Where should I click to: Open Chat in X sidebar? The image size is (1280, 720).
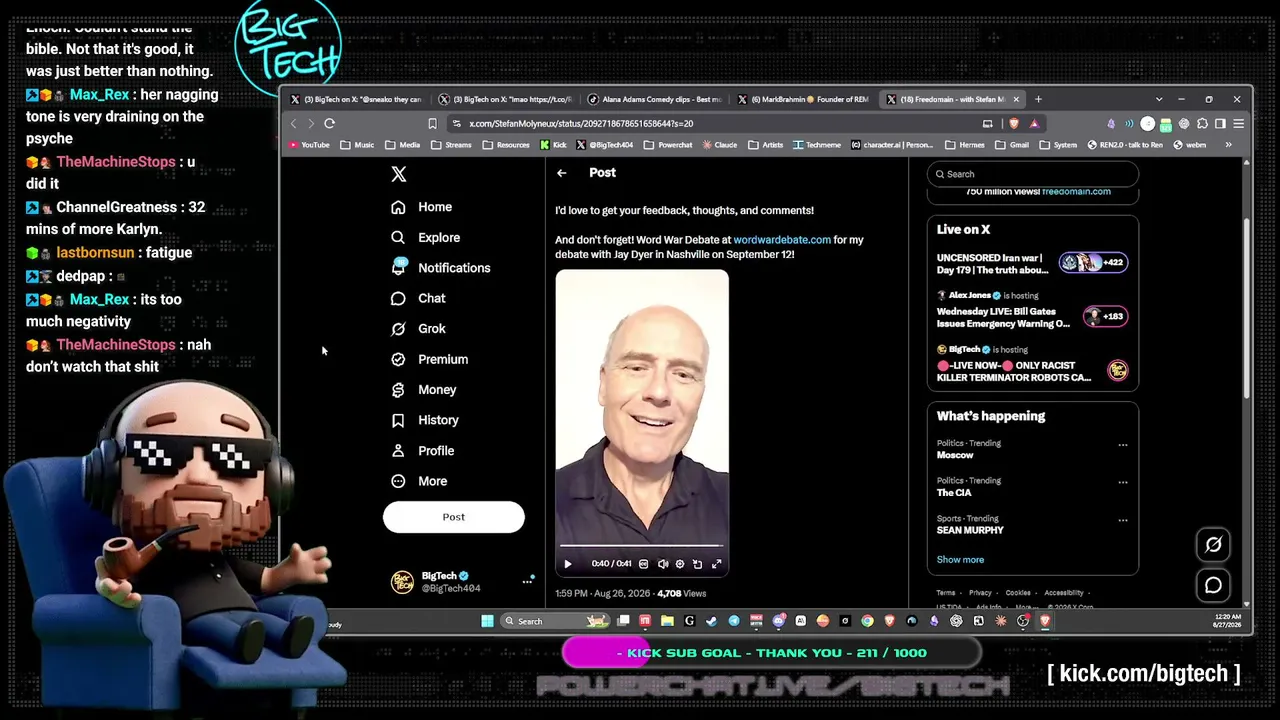click(419, 298)
